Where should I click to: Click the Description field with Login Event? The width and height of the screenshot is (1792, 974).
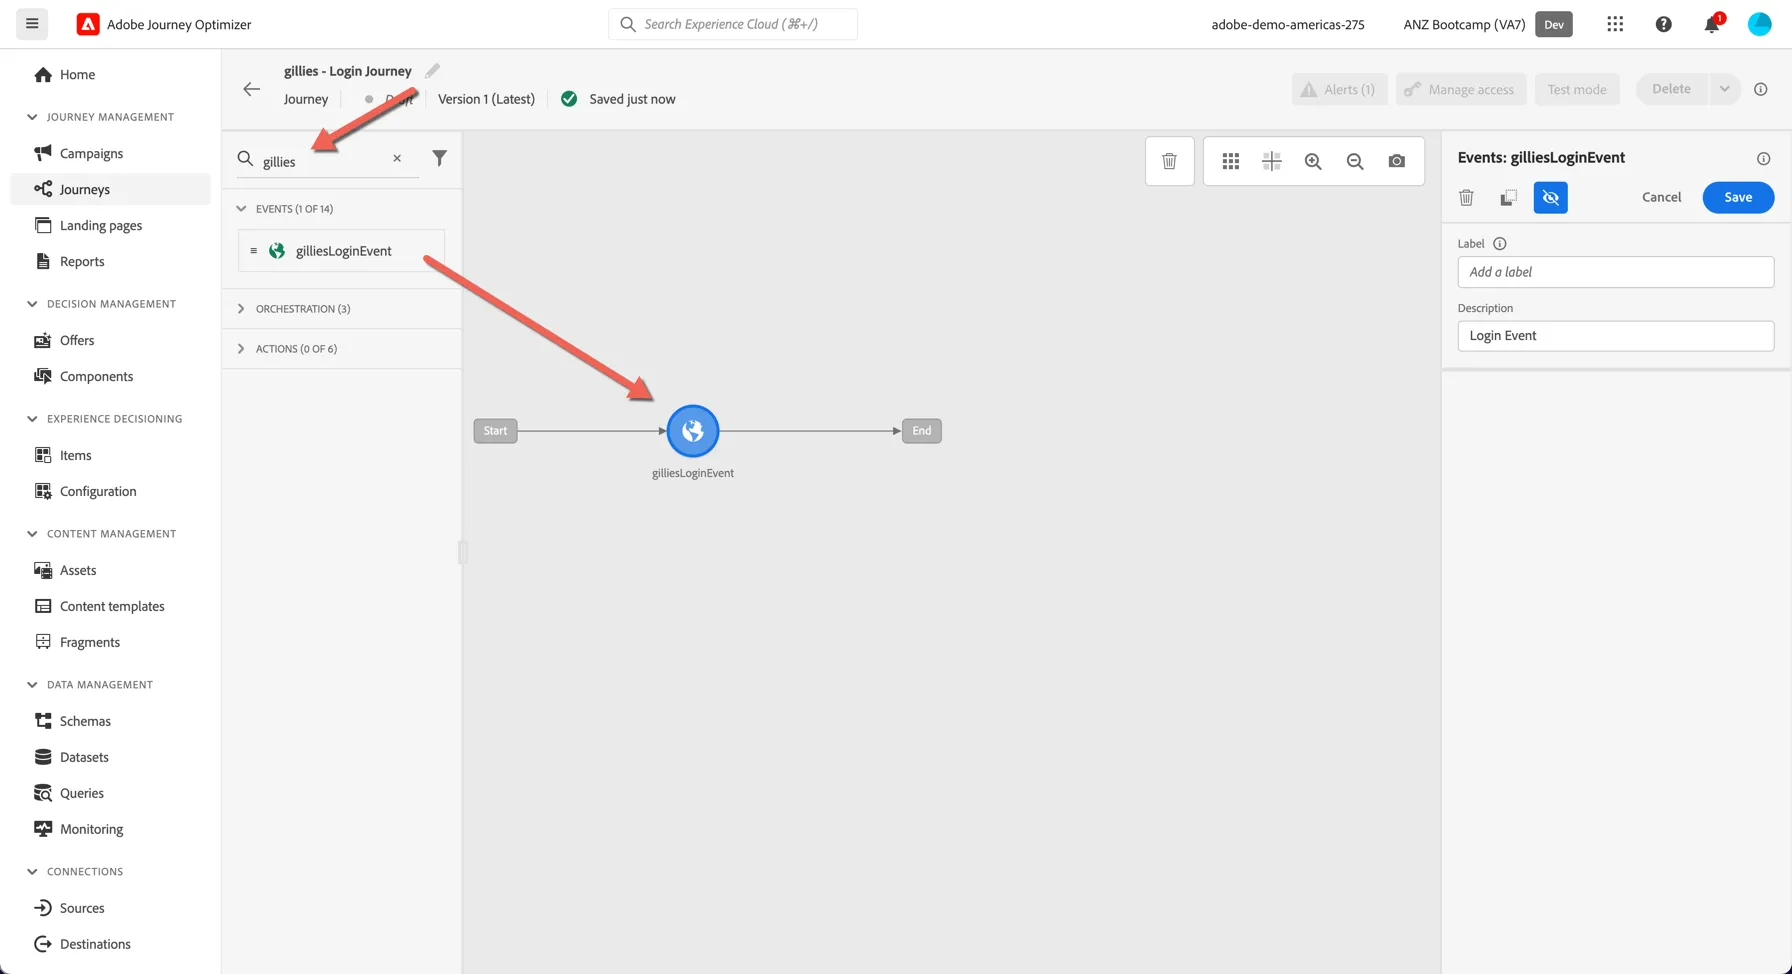point(1615,336)
